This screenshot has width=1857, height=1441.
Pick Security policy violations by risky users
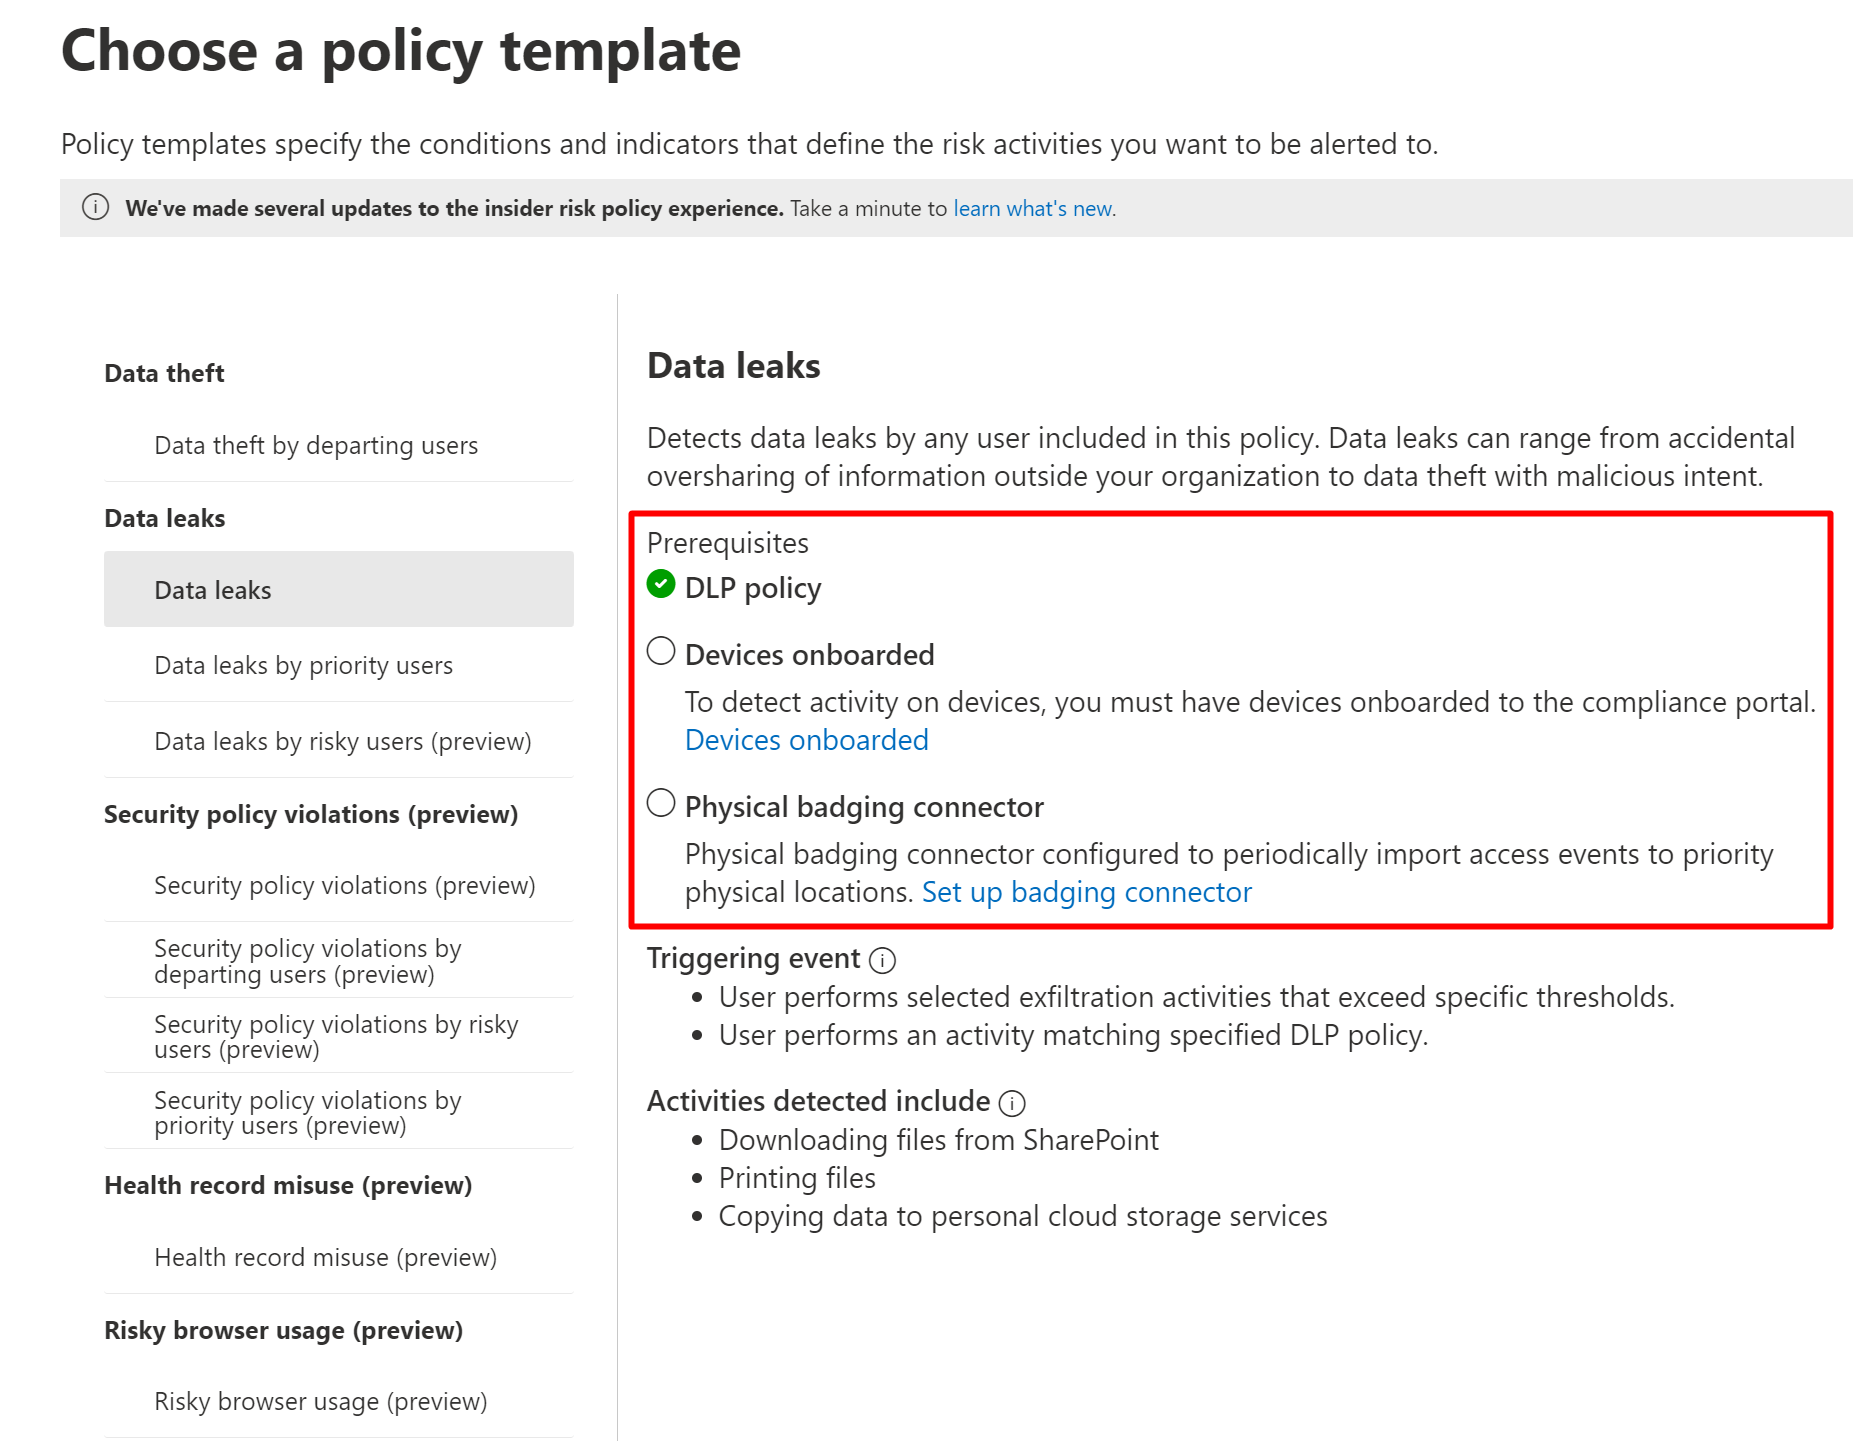coord(336,1037)
